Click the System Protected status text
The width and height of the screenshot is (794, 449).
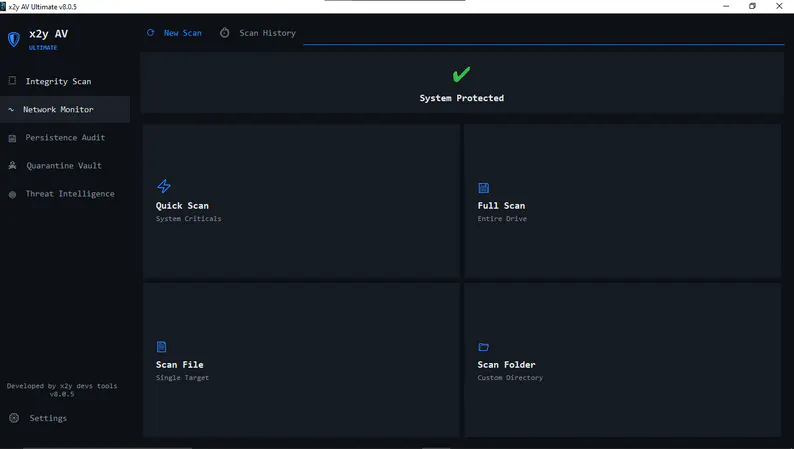click(461, 98)
